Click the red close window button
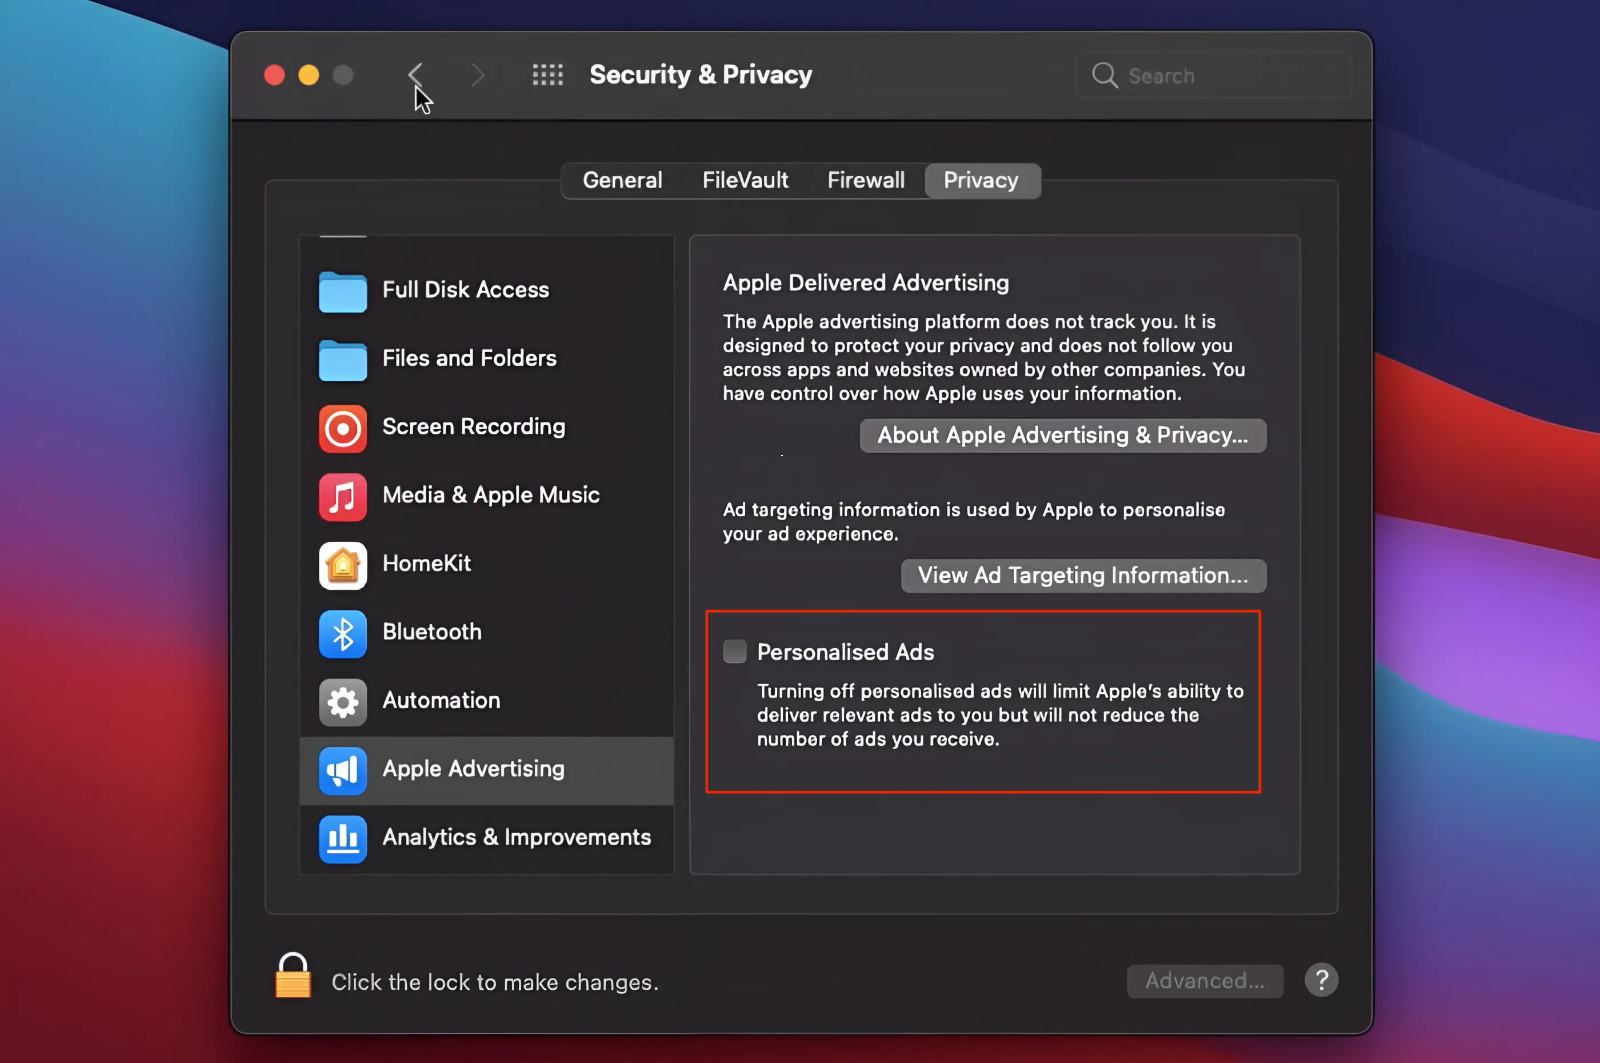The width and height of the screenshot is (1600, 1063). [x=274, y=75]
